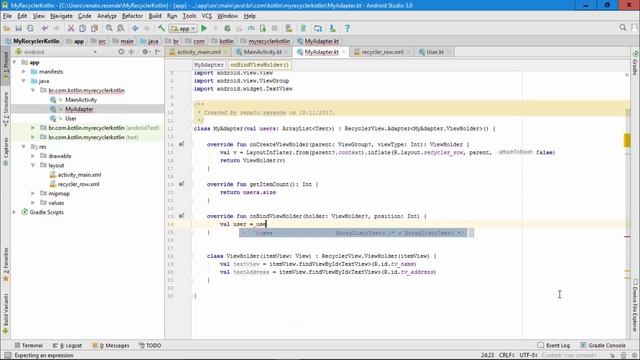Open the Messages tool window
This screenshot has width=640, height=360.
111,345
